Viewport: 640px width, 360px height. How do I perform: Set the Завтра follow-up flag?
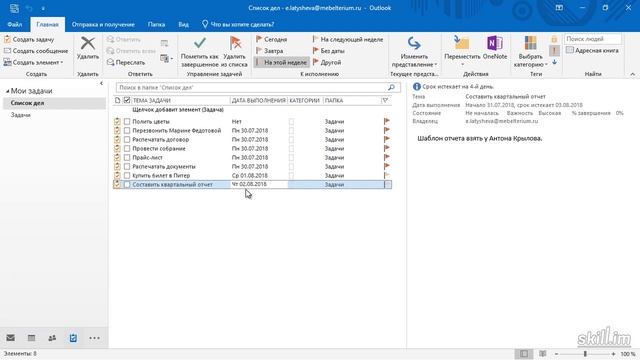point(269,51)
